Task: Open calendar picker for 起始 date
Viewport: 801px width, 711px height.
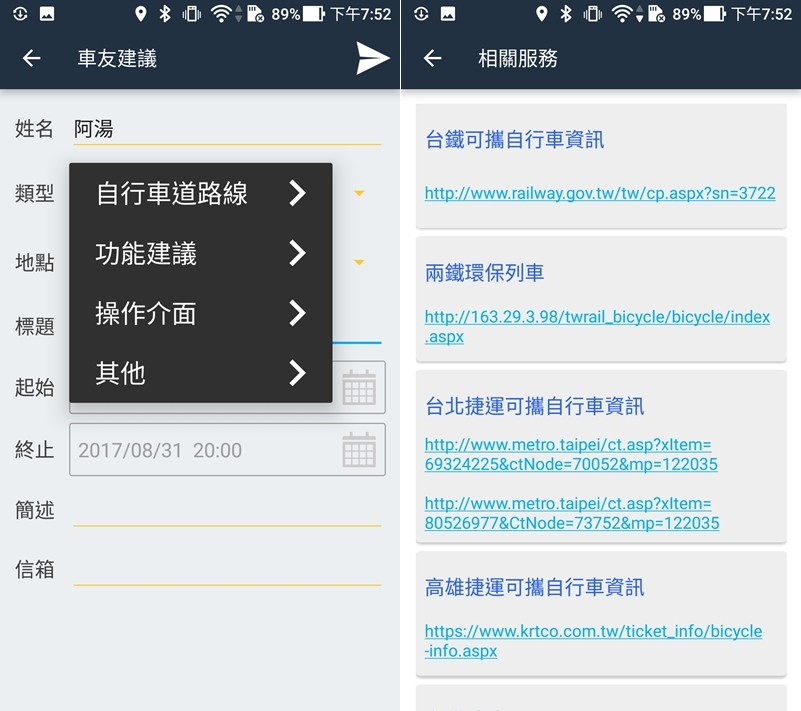Action: [359, 387]
